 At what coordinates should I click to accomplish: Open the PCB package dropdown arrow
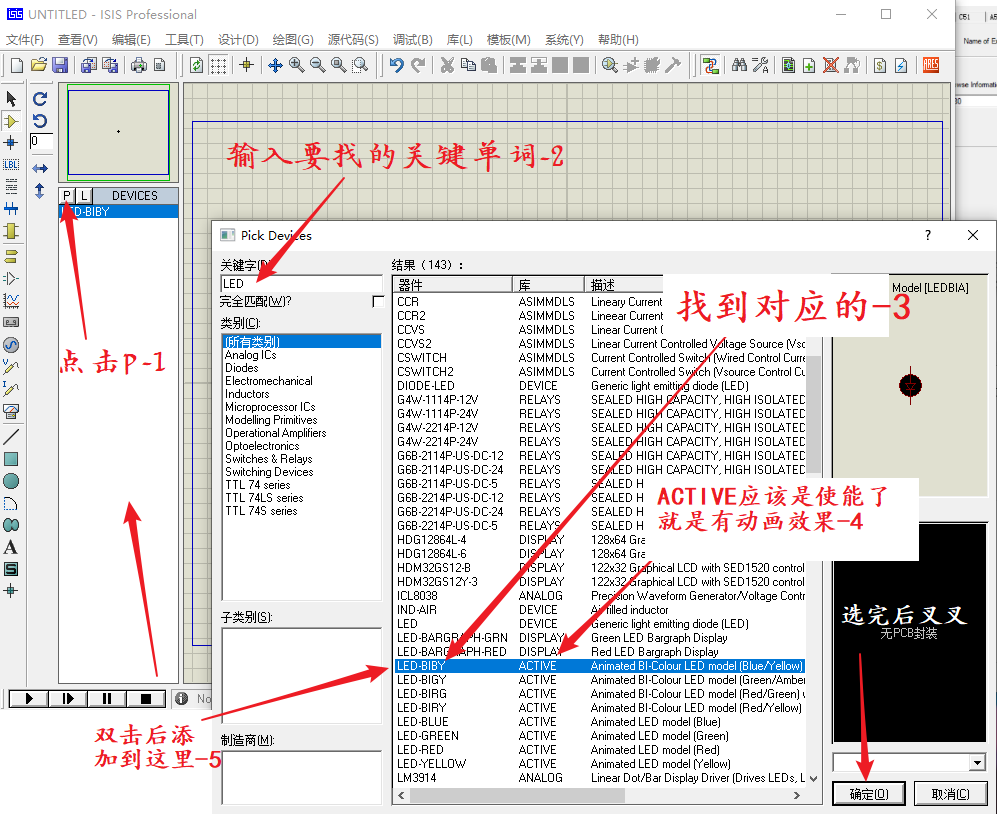977,762
